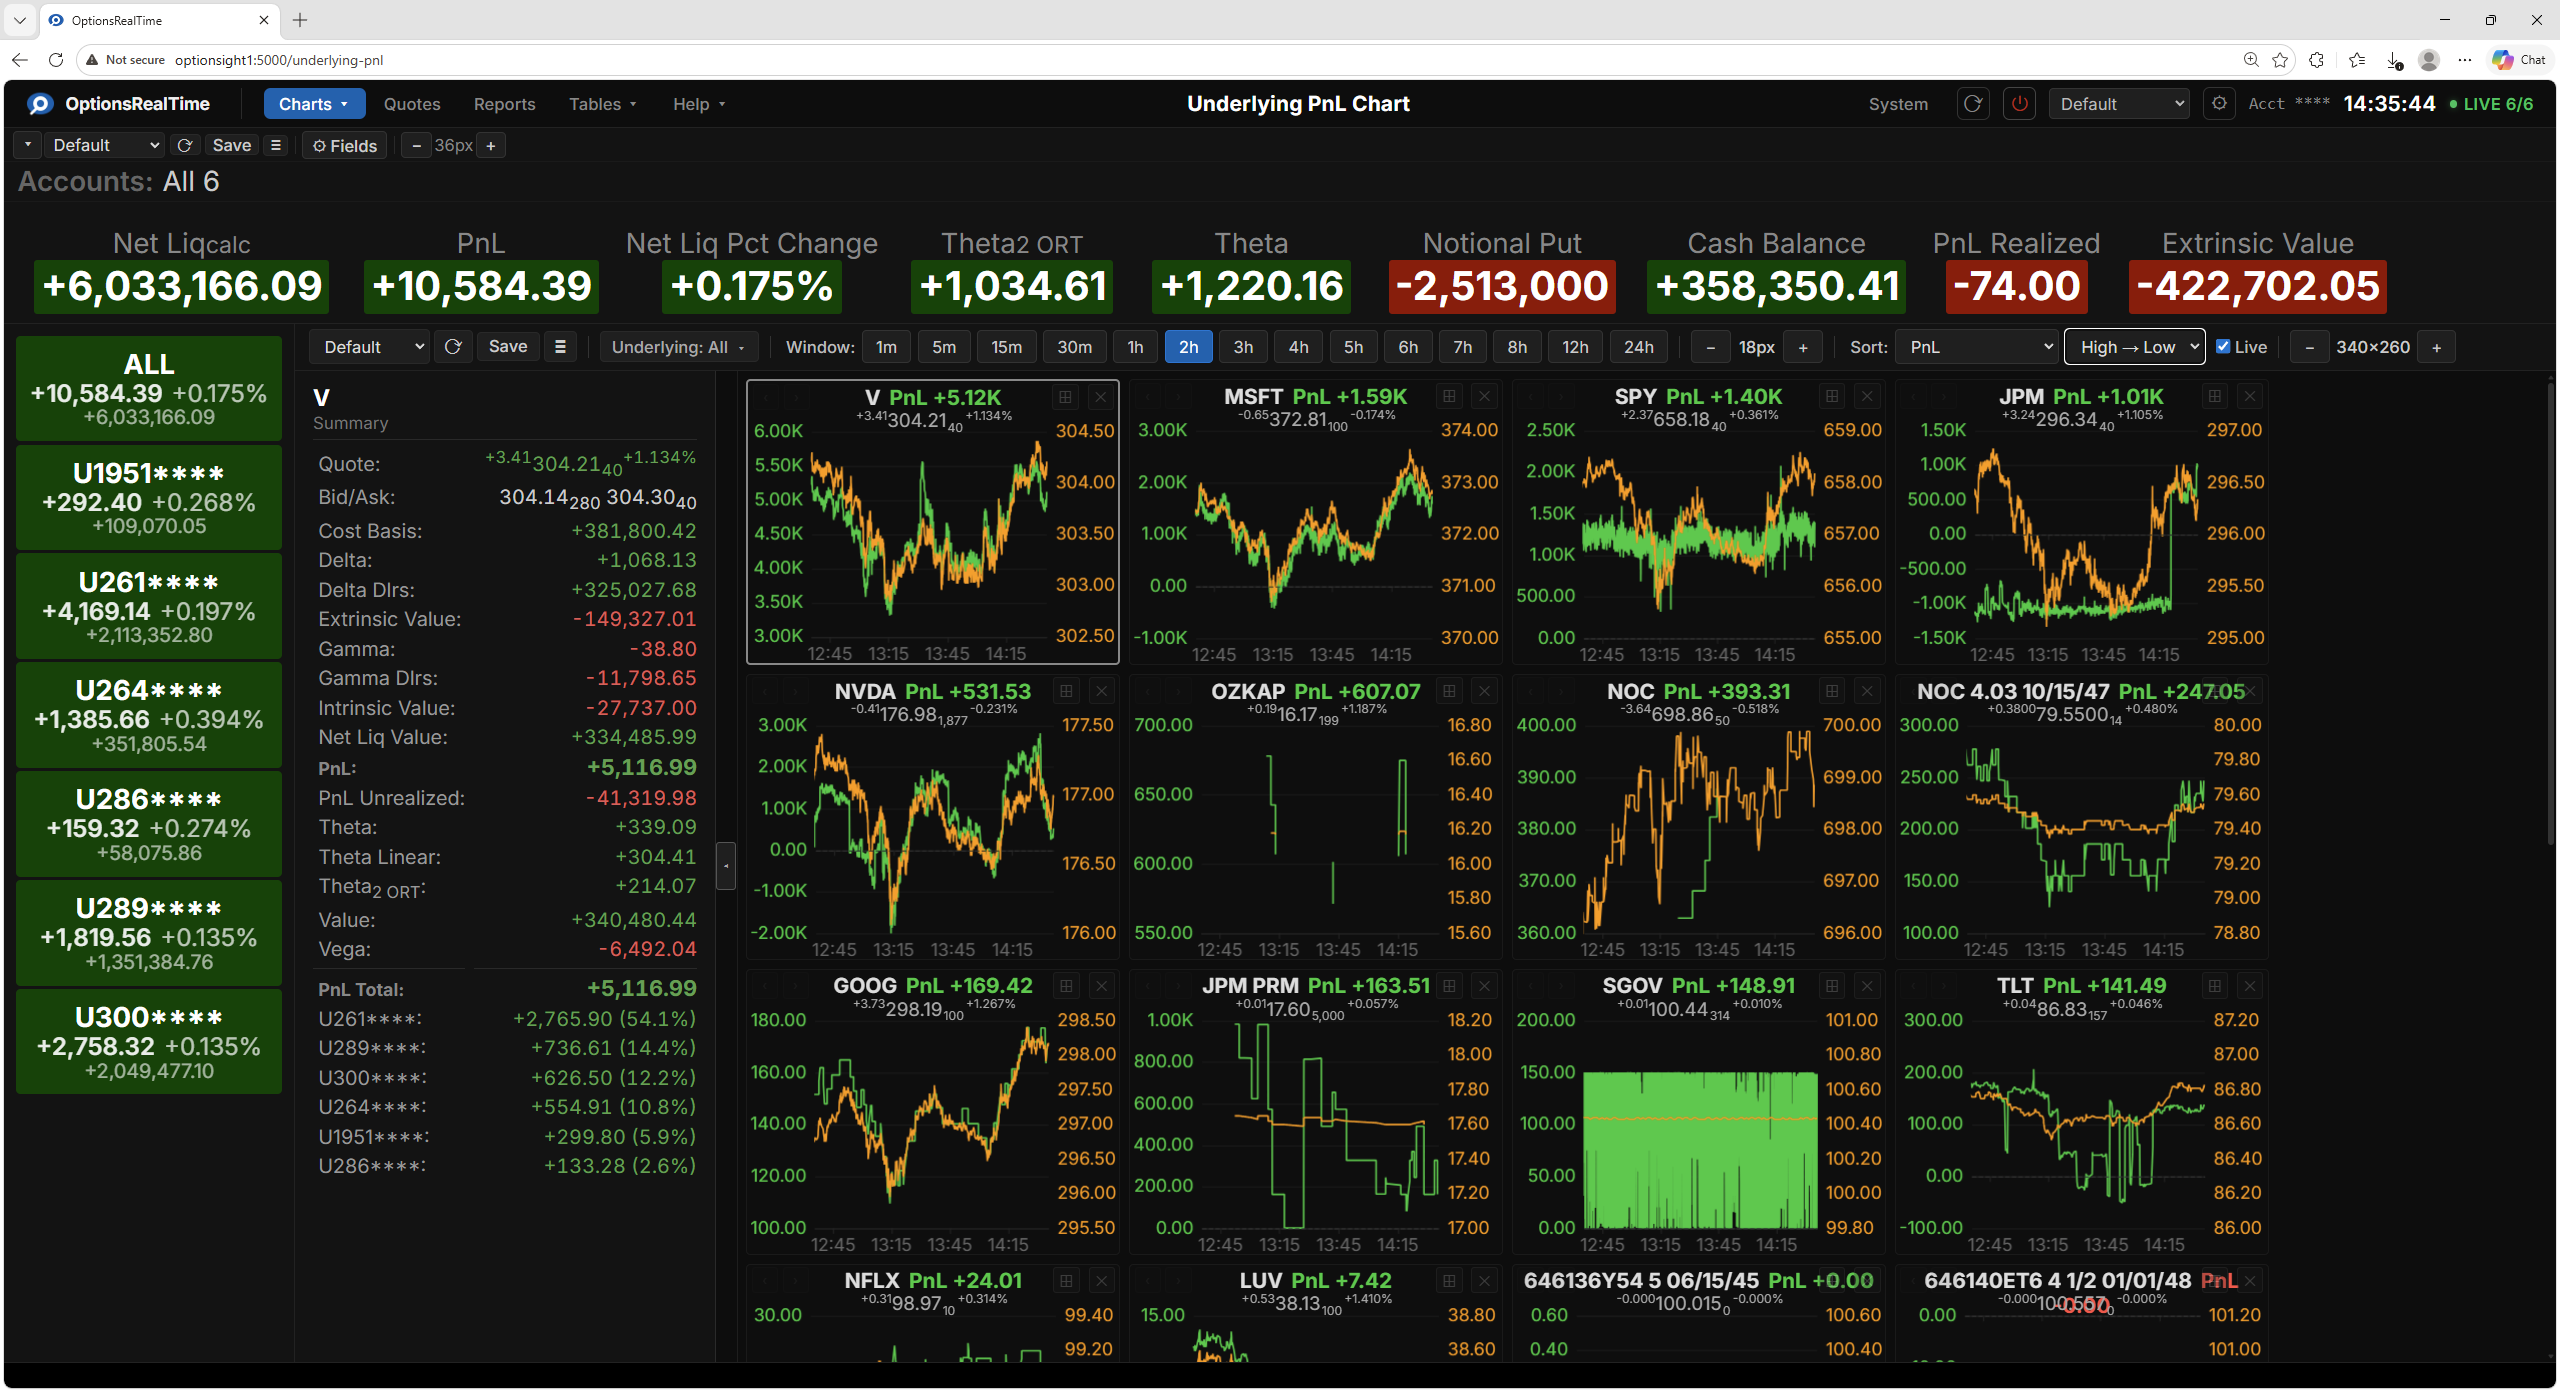
Task: Close the LUV chart tile
Action: click(x=1484, y=1281)
